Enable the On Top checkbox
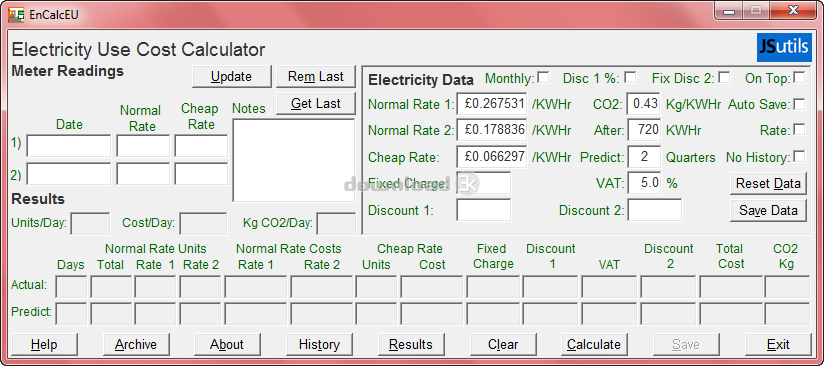The height and width of the screenshot is (366, 824). tap(799, 78)
